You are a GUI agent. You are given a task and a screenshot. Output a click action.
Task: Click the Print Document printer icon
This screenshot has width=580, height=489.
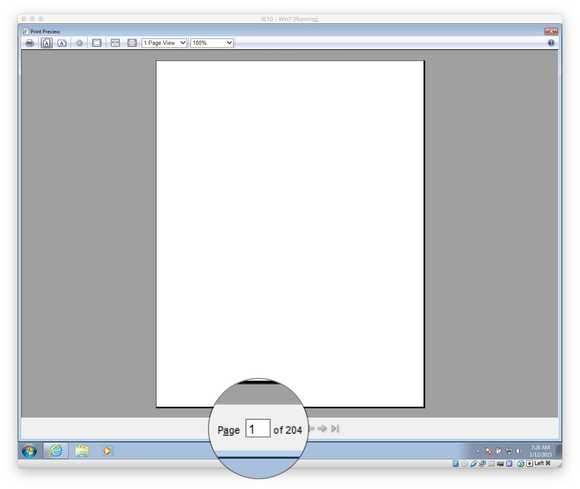tap(30, 43)
